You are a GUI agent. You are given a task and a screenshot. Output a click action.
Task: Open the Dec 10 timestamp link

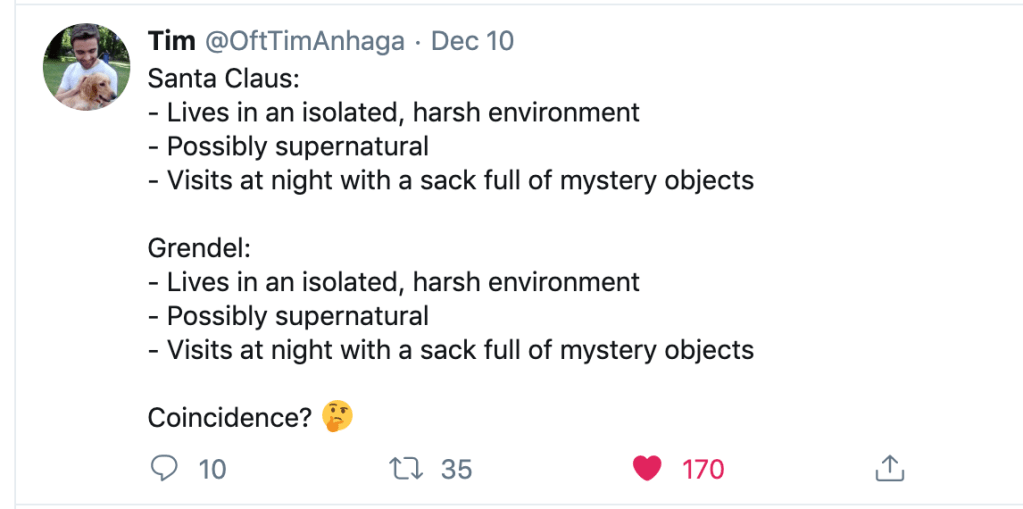pyautogui.click(x=472, y=41)
